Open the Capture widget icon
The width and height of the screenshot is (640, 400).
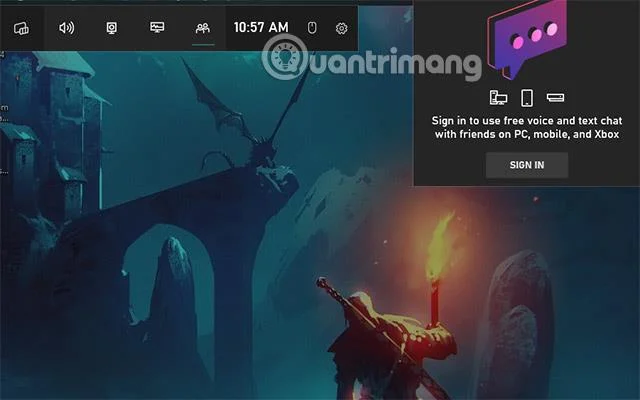pyautogui.click(x=111, y=28)
